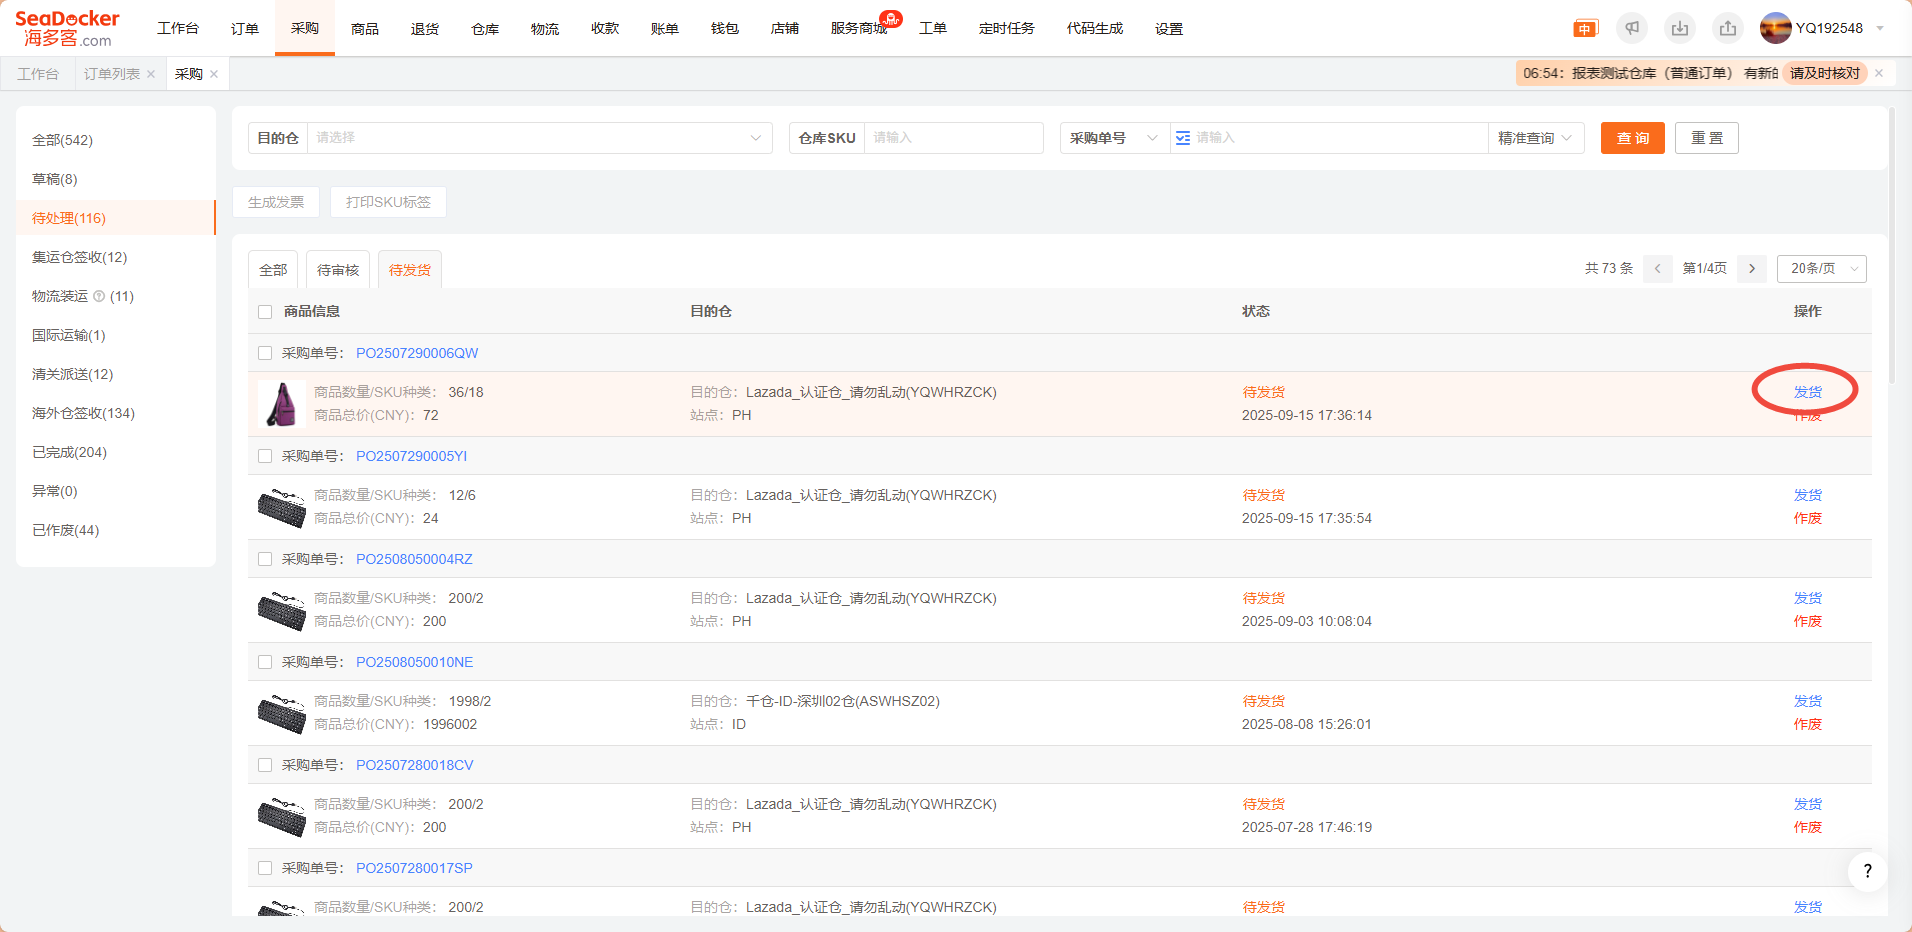1912x932 pixels.
Task: Switch to the 待审核 tab
Action: pyautogui.click(x=338, y=270)
